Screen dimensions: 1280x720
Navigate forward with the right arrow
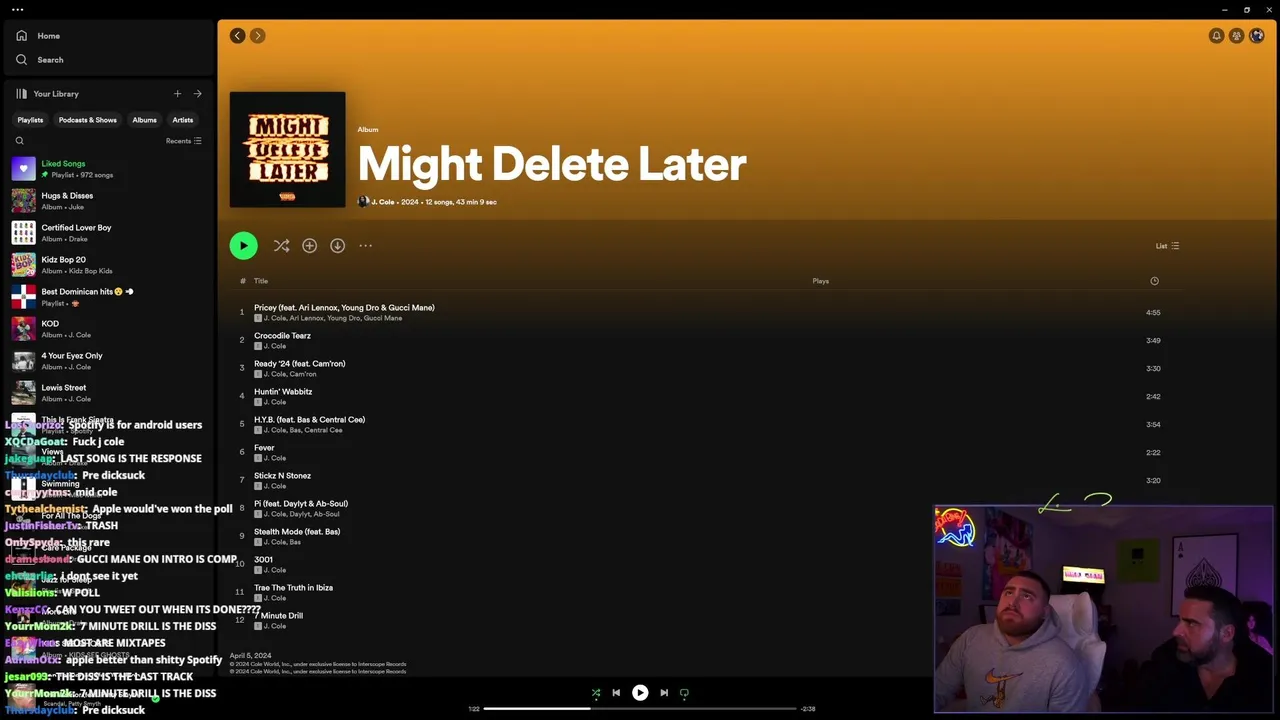coord(257,36)
